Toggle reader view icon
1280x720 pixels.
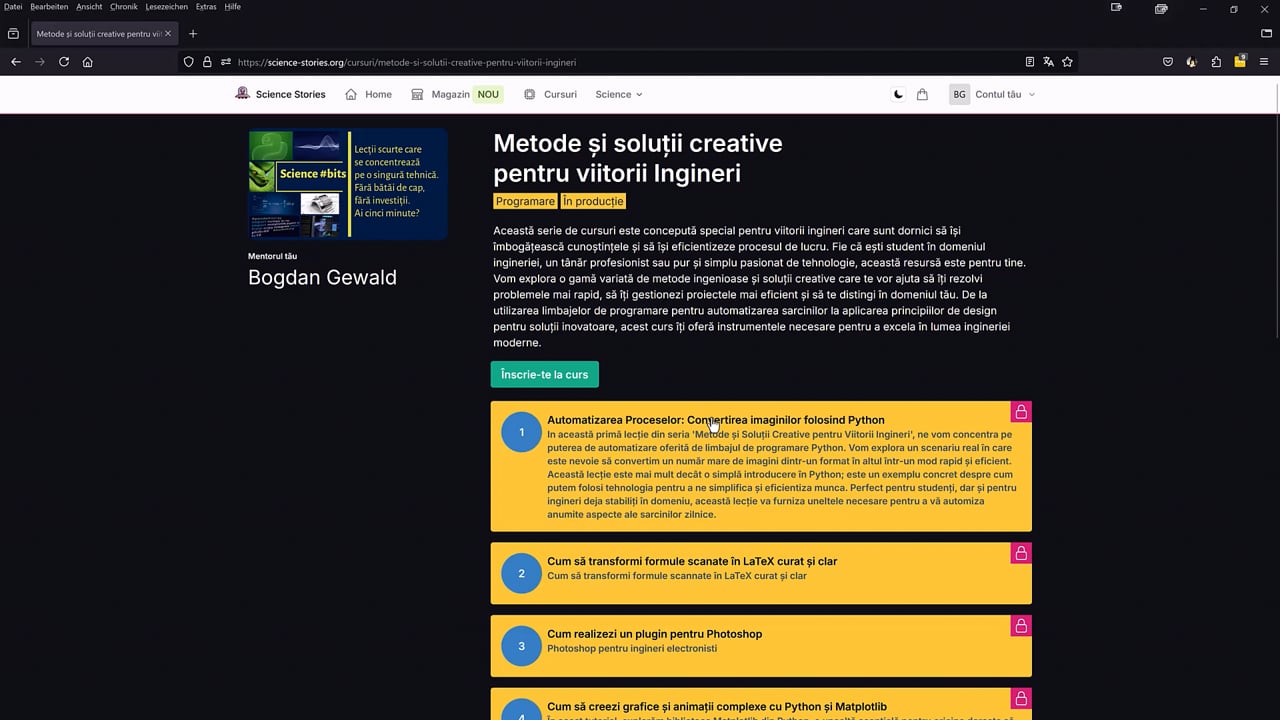point(1030,62)
